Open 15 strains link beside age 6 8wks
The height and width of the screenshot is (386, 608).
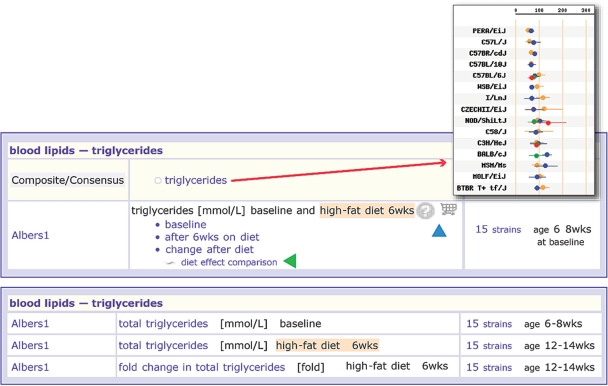[498, 229]
